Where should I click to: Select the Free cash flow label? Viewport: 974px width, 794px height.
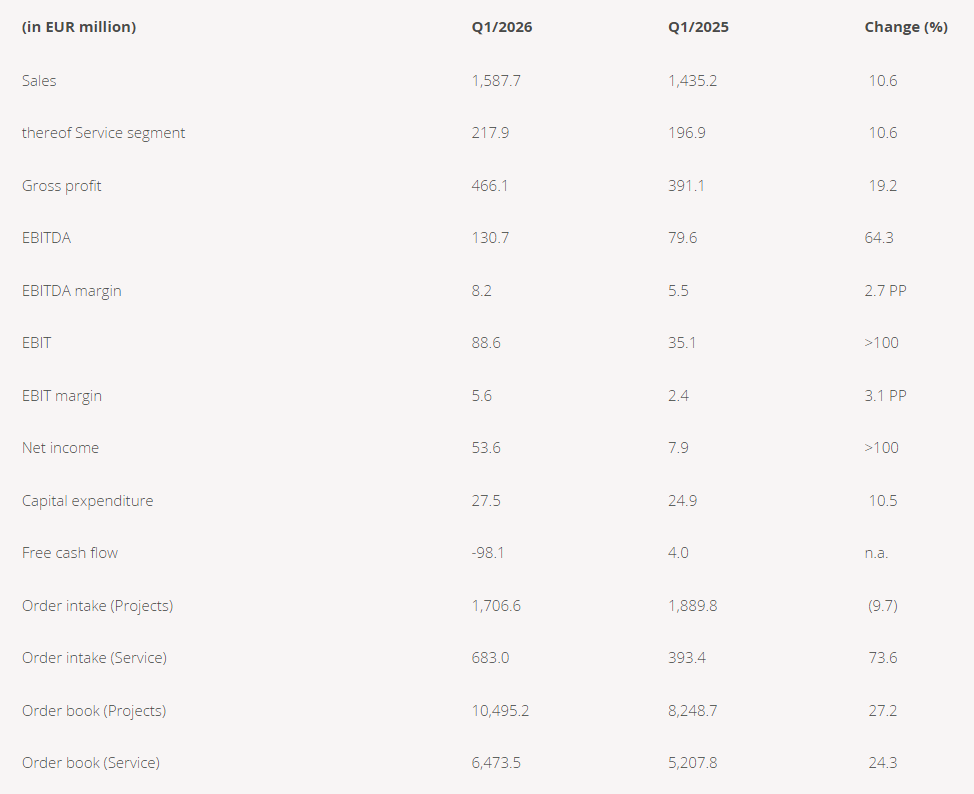pyautogui.click(x=70, y=553)
